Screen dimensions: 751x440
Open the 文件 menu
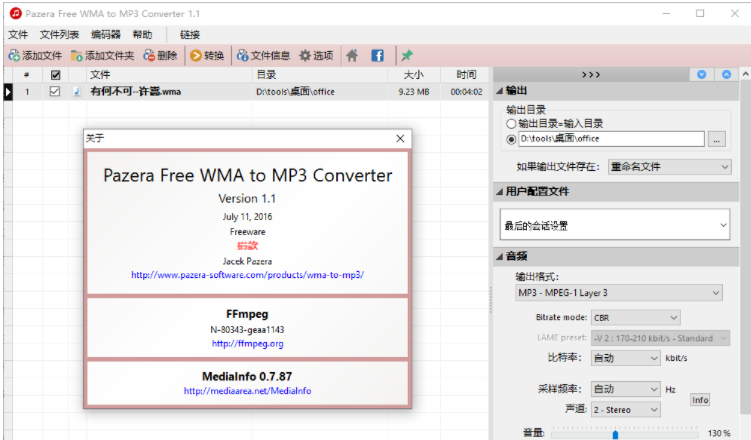(18, 34)
